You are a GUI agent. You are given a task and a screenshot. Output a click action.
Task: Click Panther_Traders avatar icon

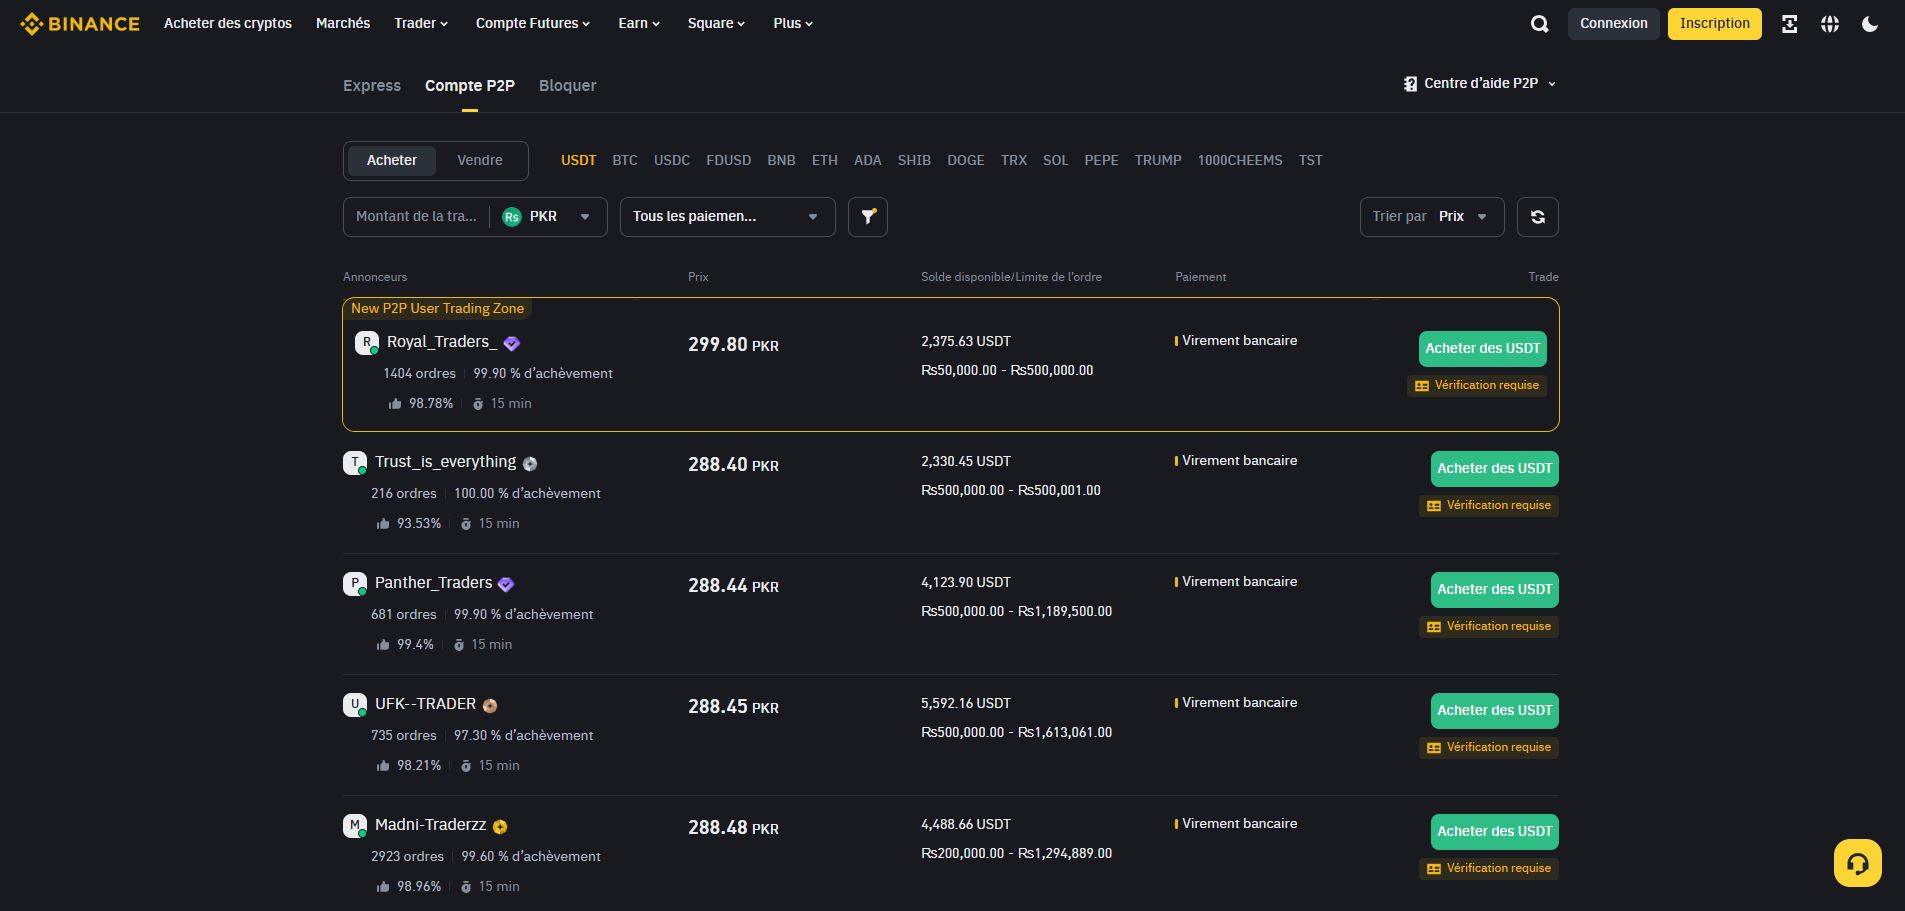coord(355,584)
